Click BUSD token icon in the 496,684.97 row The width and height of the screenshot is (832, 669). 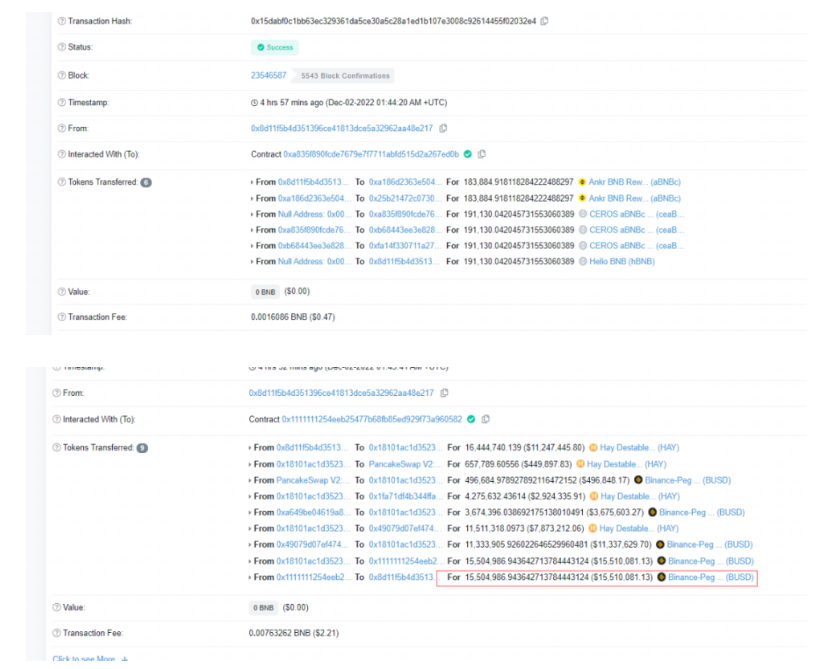[x=638, y=480]
